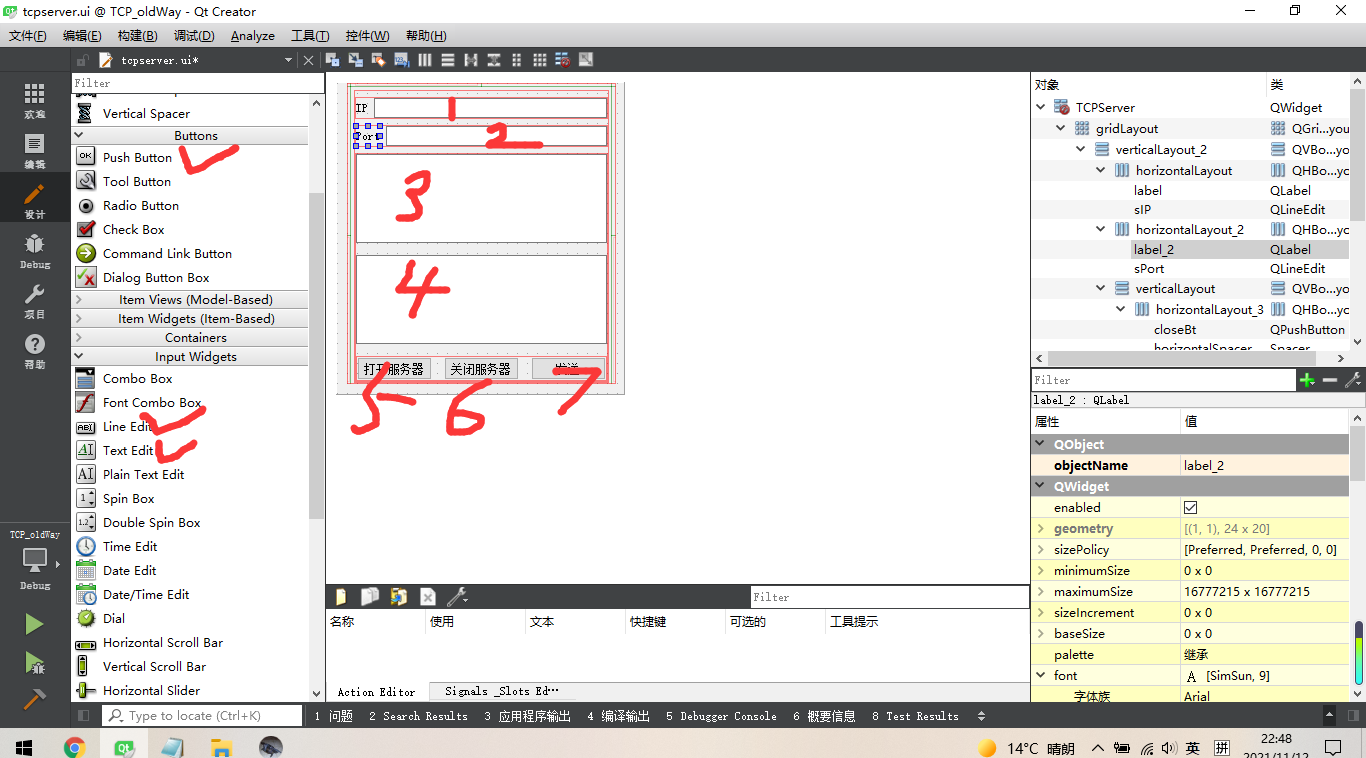Viewport: 1366px width, 758px height.
Task: Open 3 应用程序输出 output pane
Action: 527,716
